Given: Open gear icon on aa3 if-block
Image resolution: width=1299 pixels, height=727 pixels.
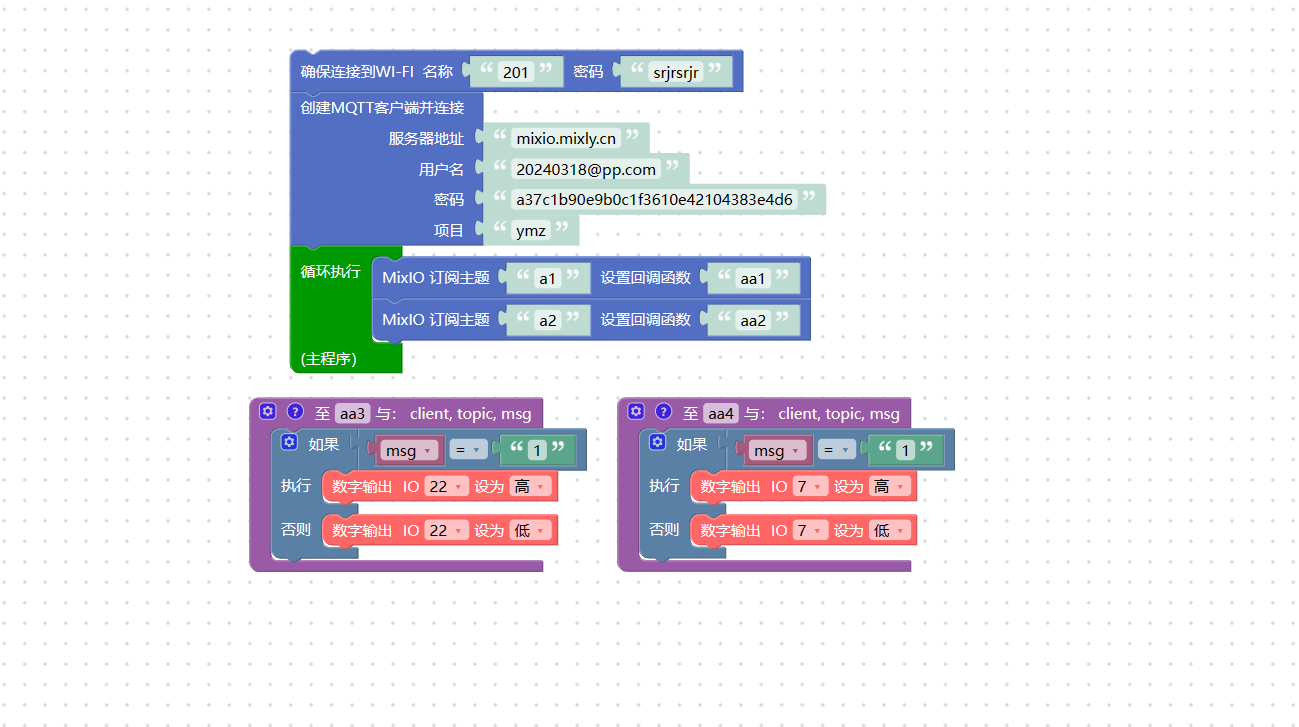Looking at the screenshot, I should click(289, 442).
